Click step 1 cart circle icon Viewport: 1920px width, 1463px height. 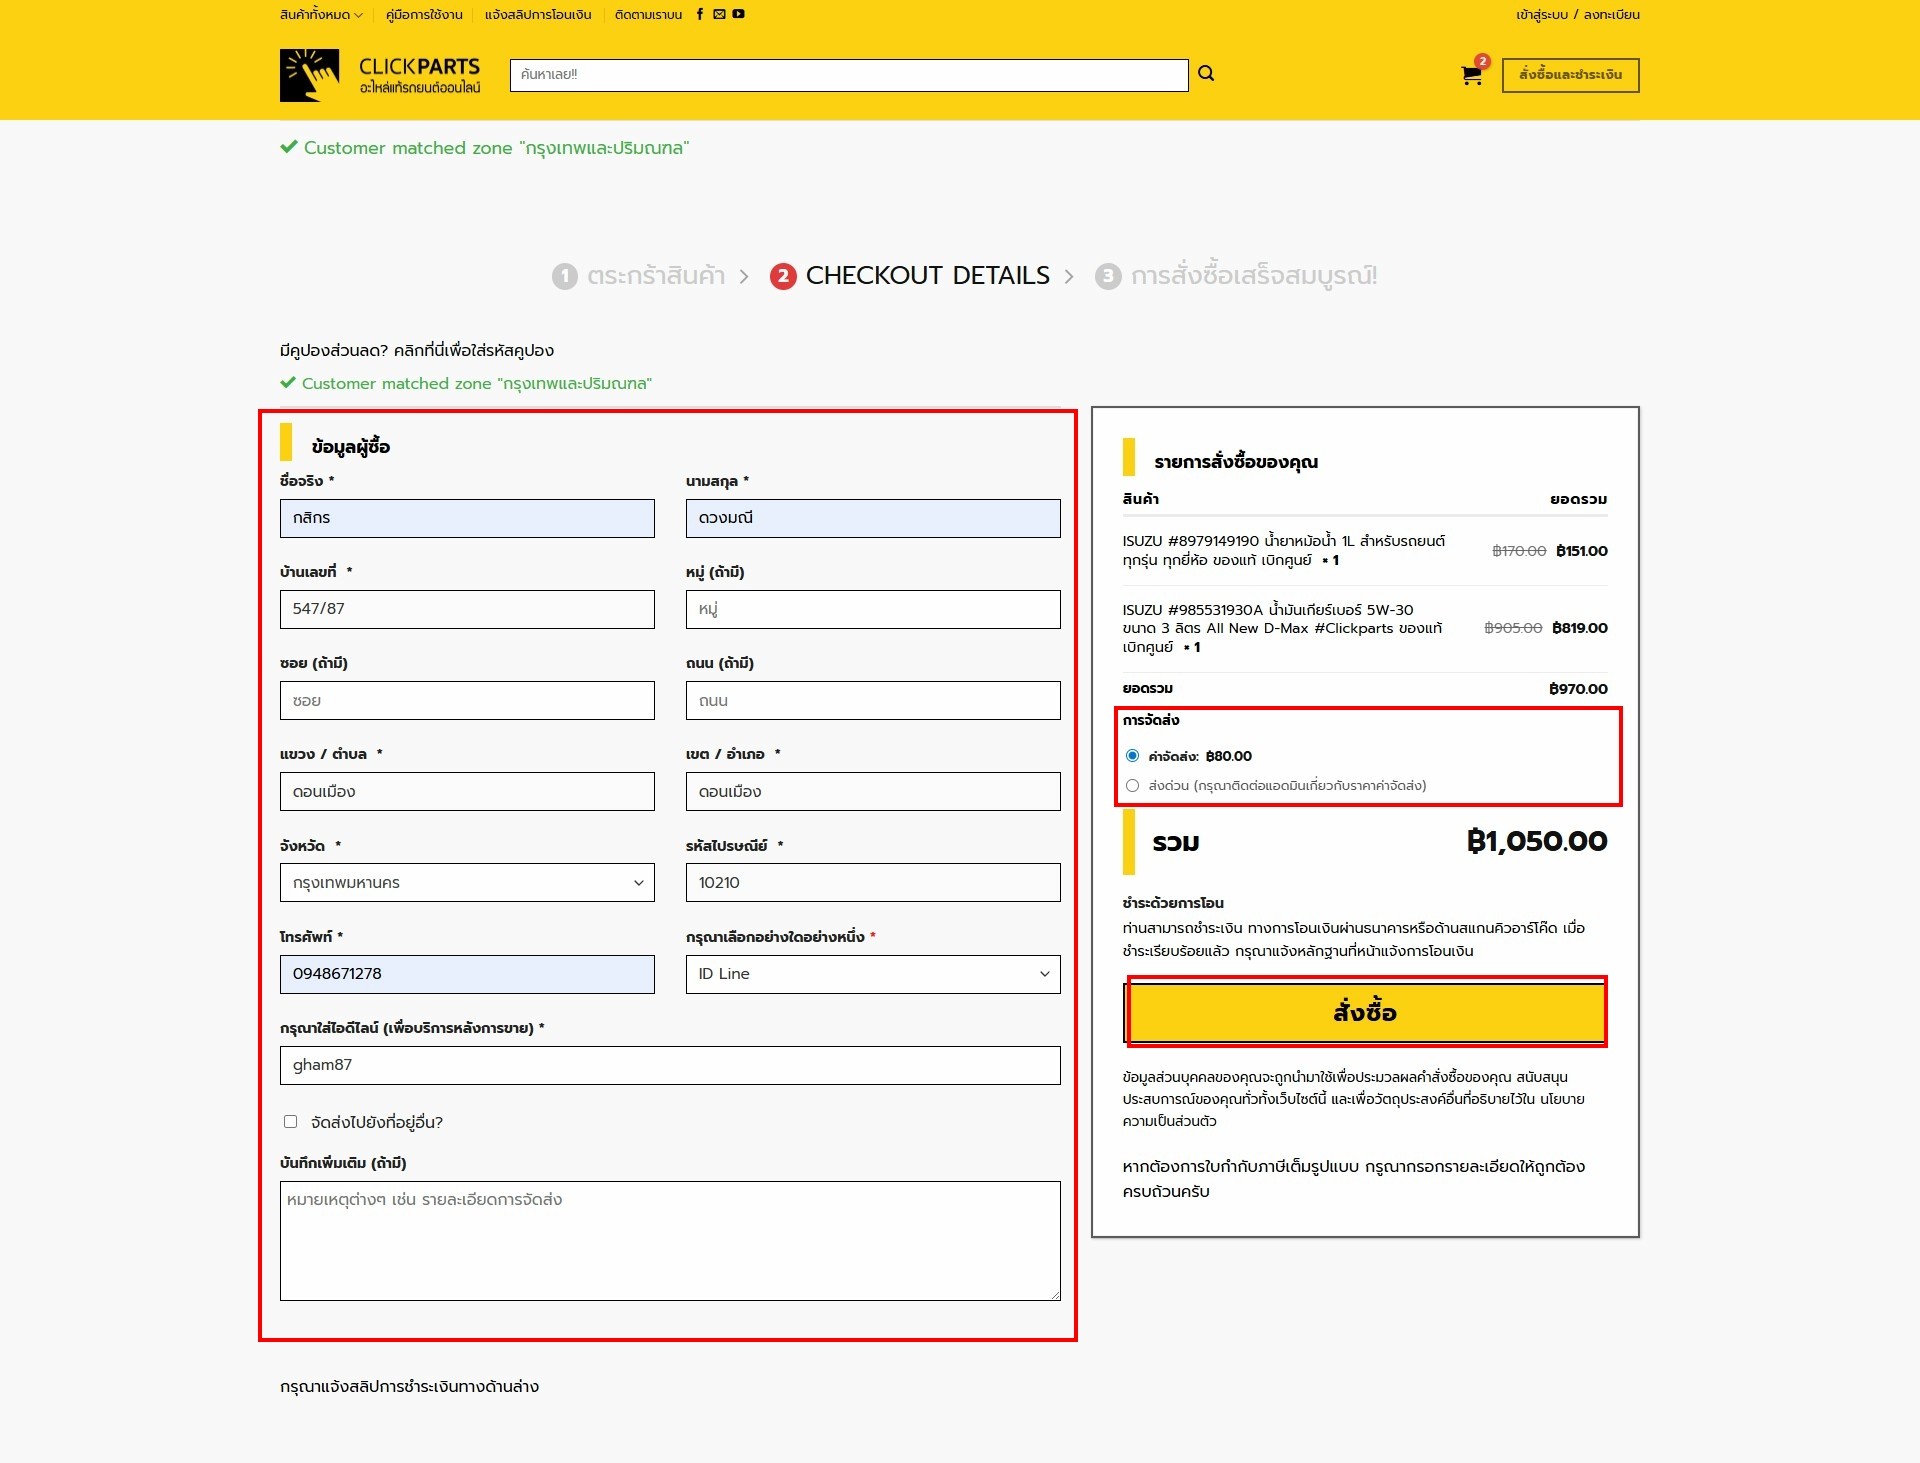pos(565,276)
